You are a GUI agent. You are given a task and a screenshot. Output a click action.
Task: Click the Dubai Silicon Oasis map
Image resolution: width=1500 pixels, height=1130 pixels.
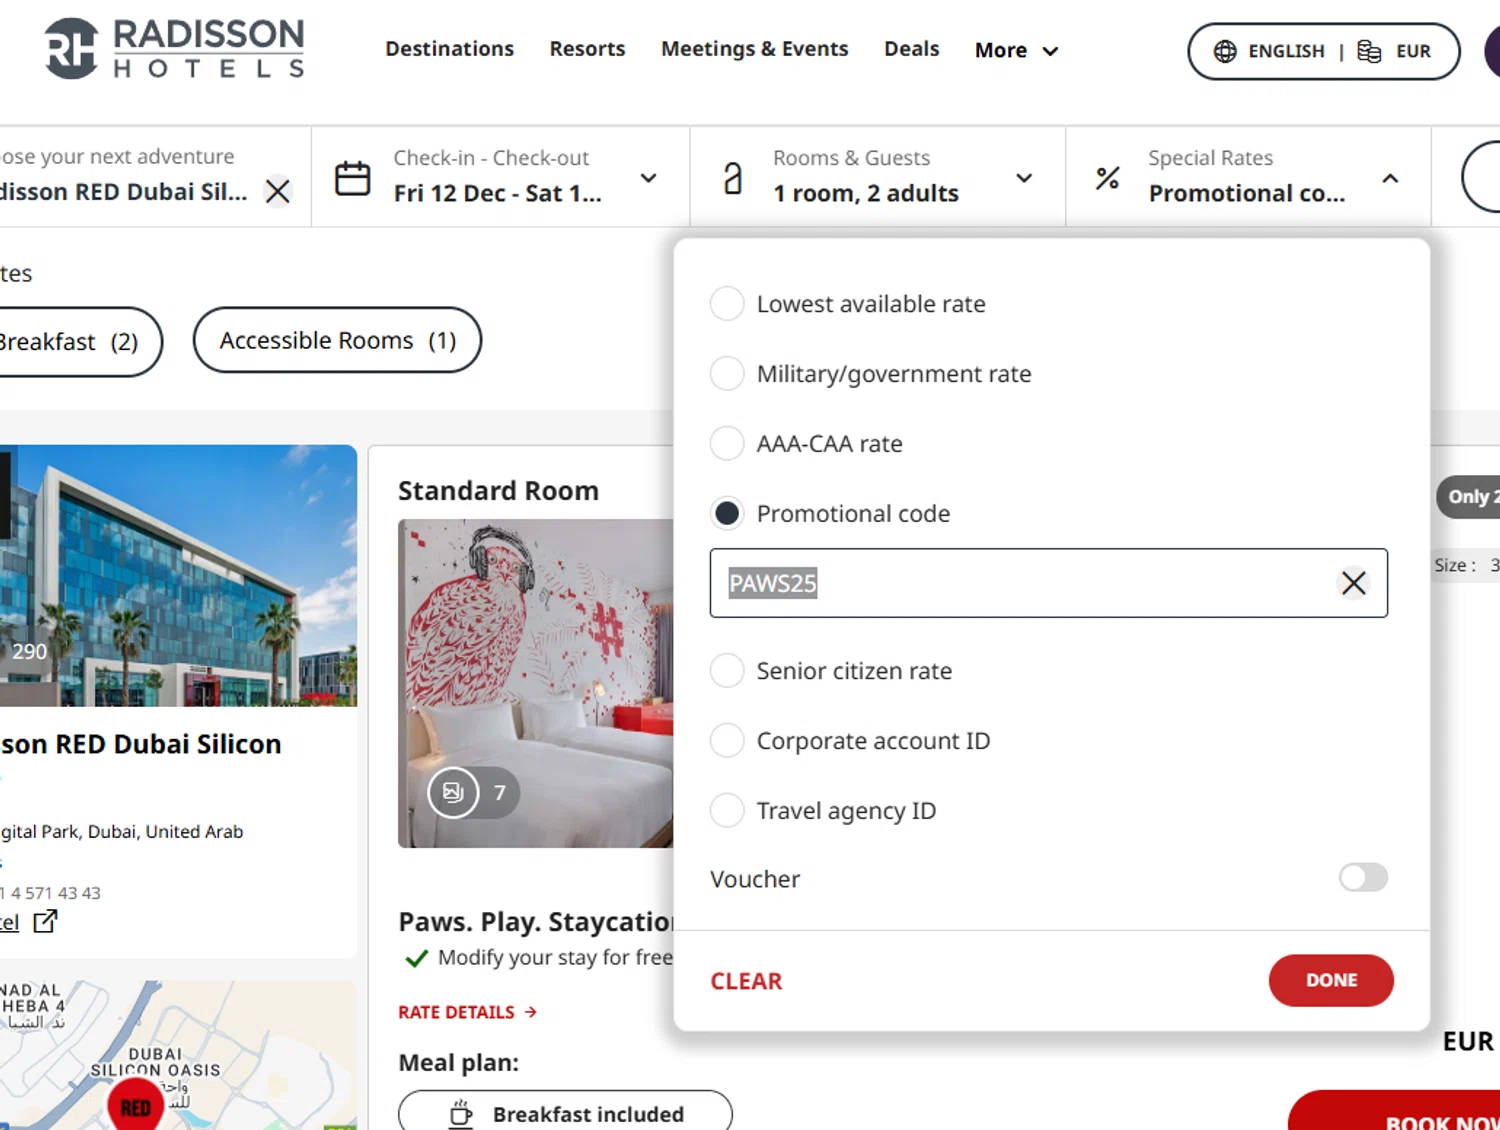pos(178,1055)
